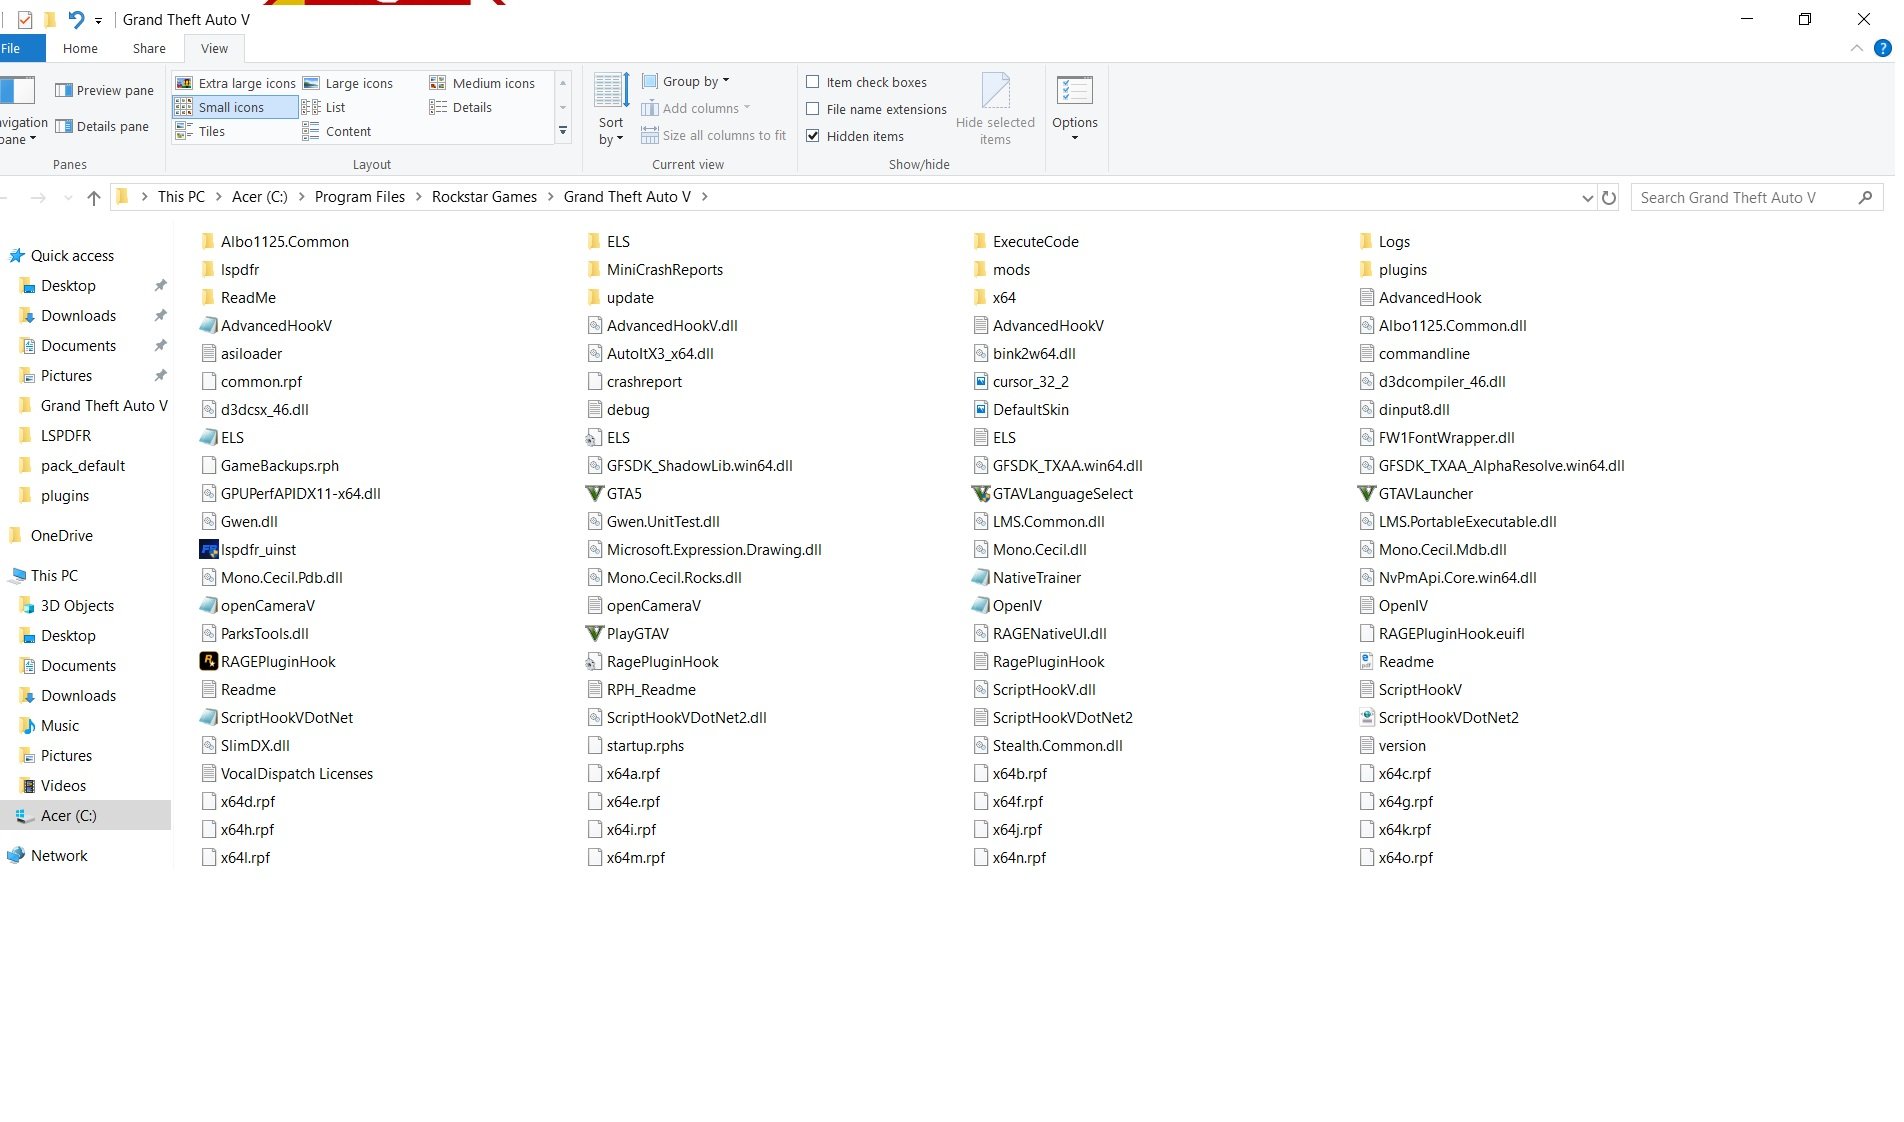This screenshot has height=1122, width=1904.
Task: Select the cursor_32_2 image icon
Action: (x=981, y=381)
